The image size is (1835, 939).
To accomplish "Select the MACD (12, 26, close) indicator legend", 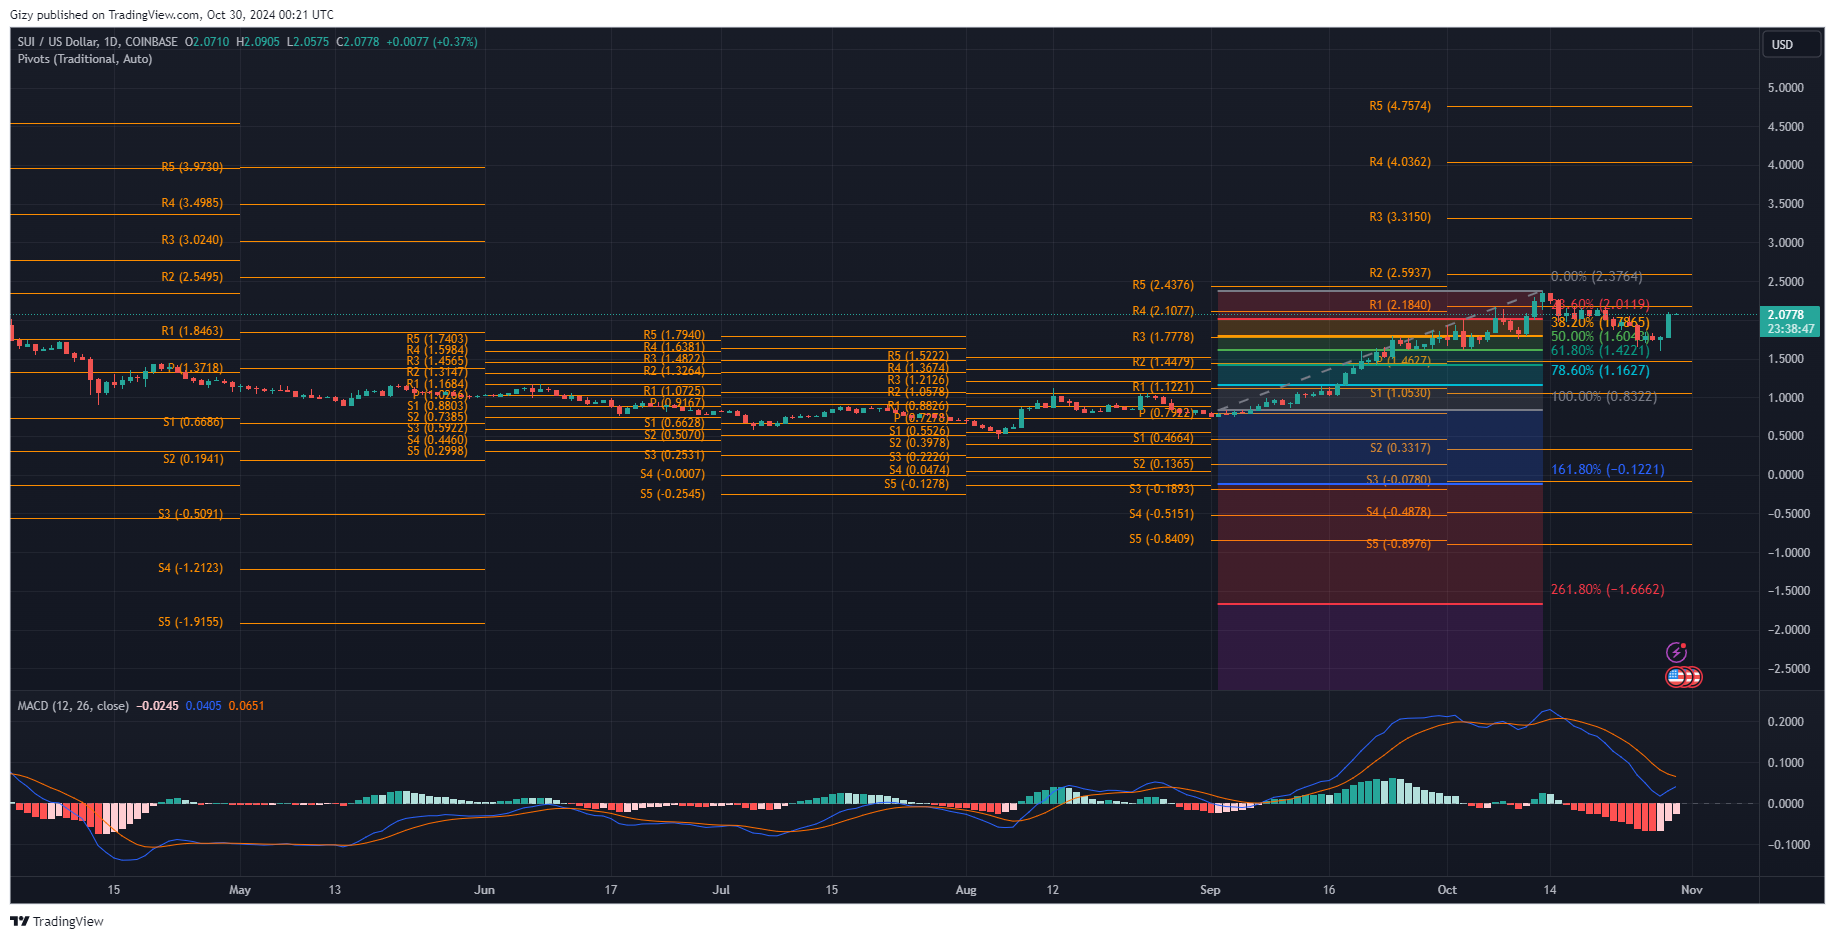I will click(73, 706).
